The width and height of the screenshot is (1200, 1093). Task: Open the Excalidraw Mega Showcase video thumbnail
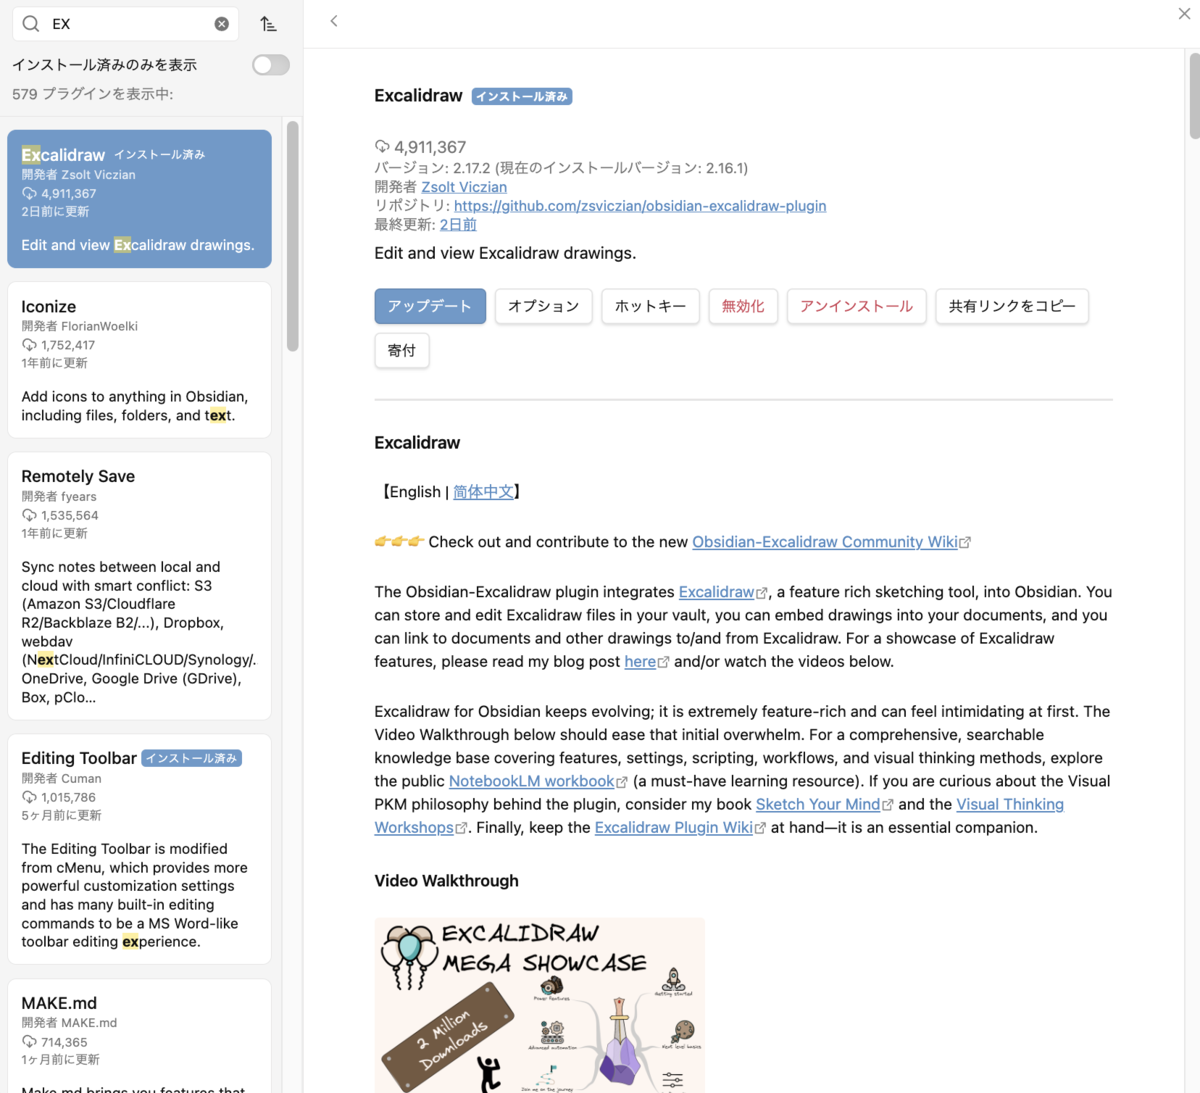[x=540, y=1005]
